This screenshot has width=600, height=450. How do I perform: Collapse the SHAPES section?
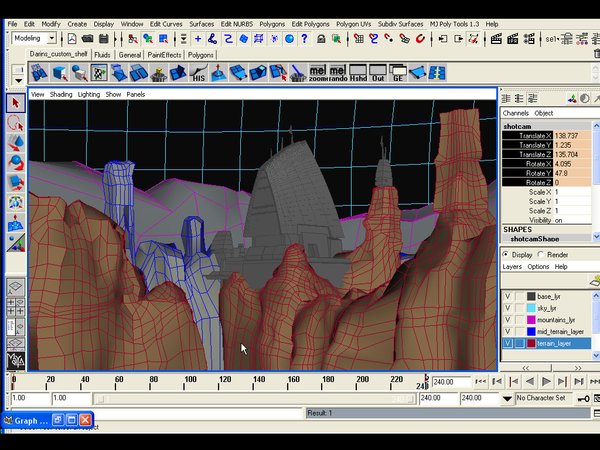click(516, 229)
